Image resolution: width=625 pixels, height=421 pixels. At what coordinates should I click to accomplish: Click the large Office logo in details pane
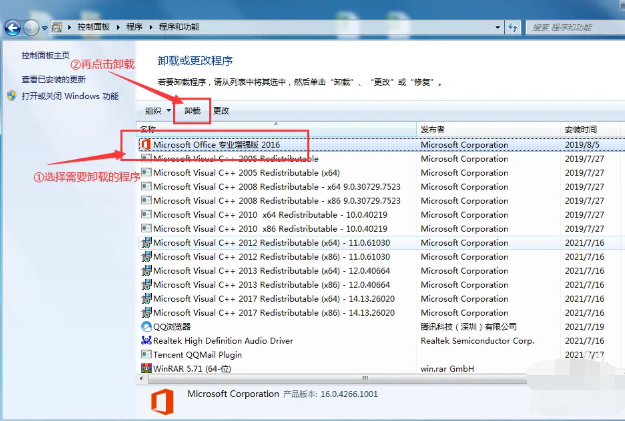164,400
